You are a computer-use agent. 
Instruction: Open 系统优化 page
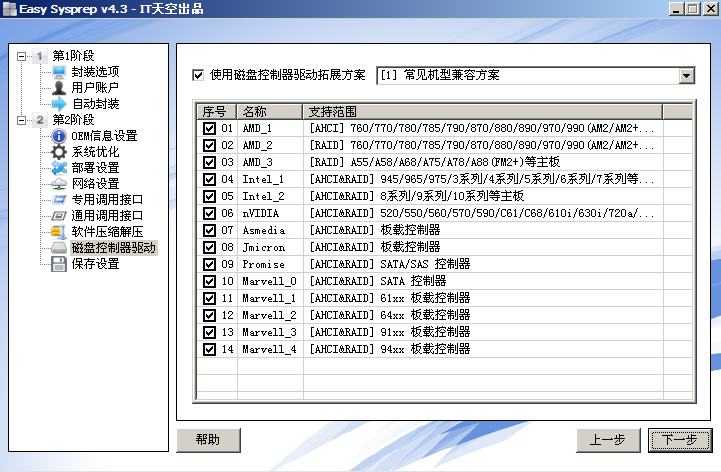pos(95,152)
